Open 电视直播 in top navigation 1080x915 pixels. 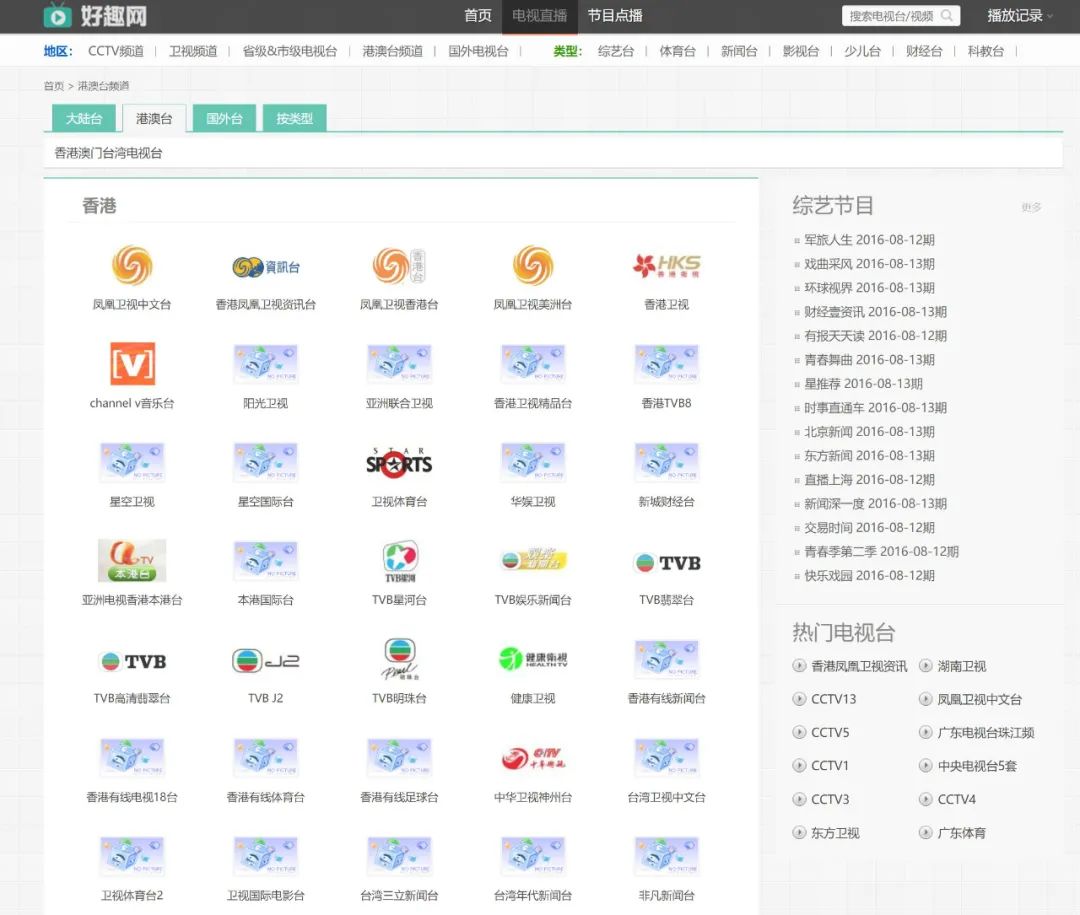539,16
